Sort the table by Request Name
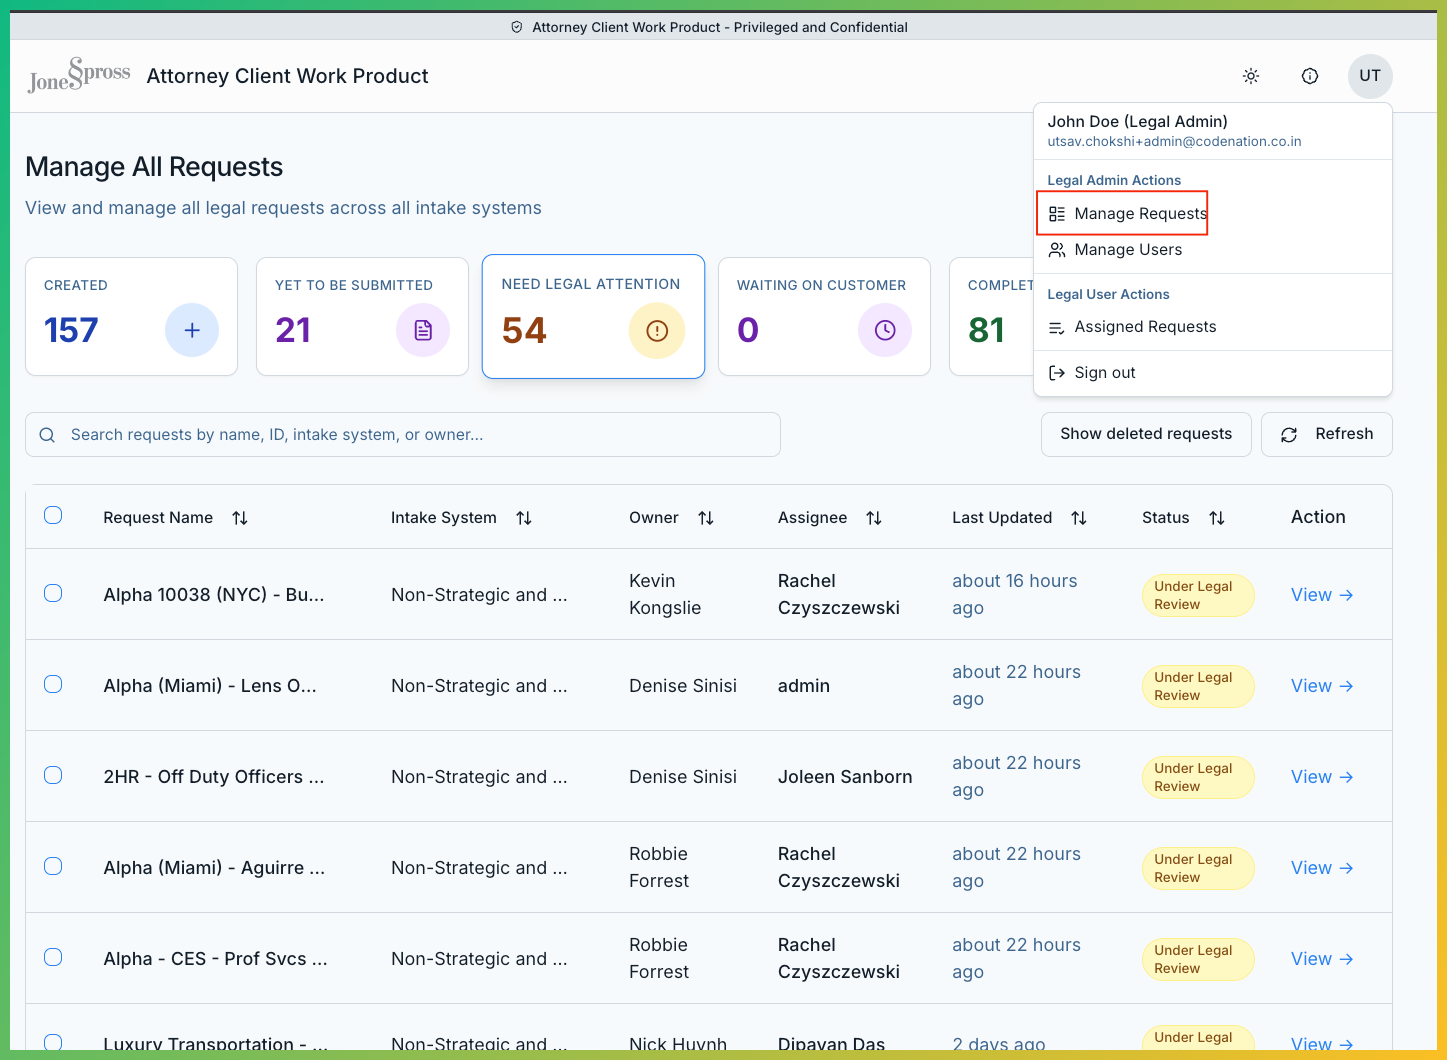The width and height of the screenshot is (1447, 1060). click(239, 517)
